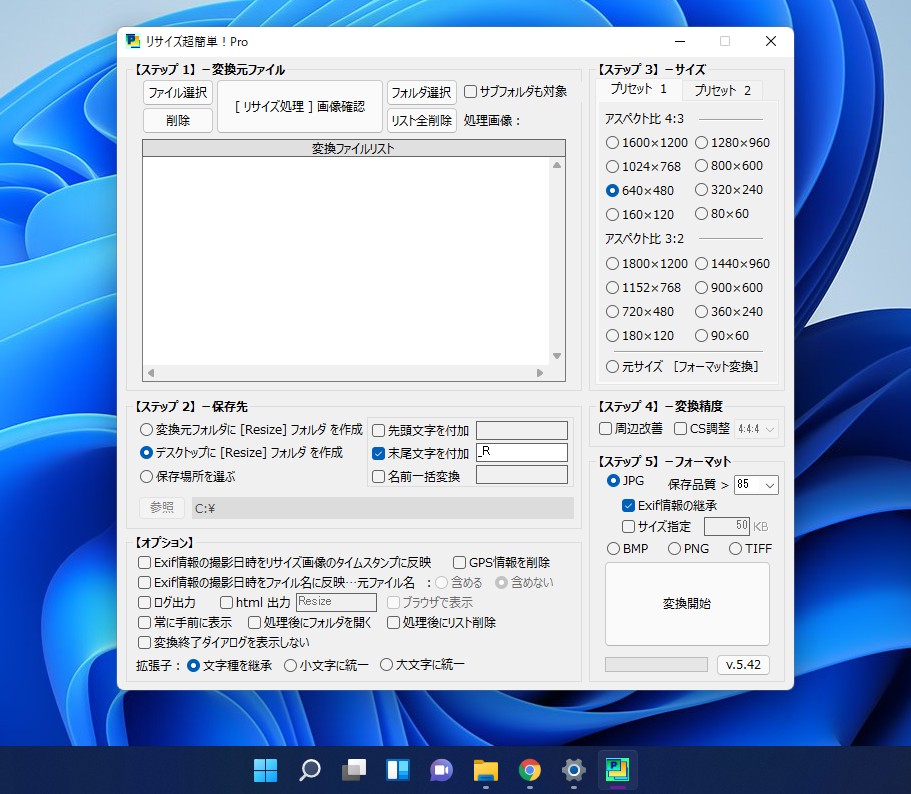Open taskbar Search
The width and height of the screenshot is (911, 794).
pos(310,770)
